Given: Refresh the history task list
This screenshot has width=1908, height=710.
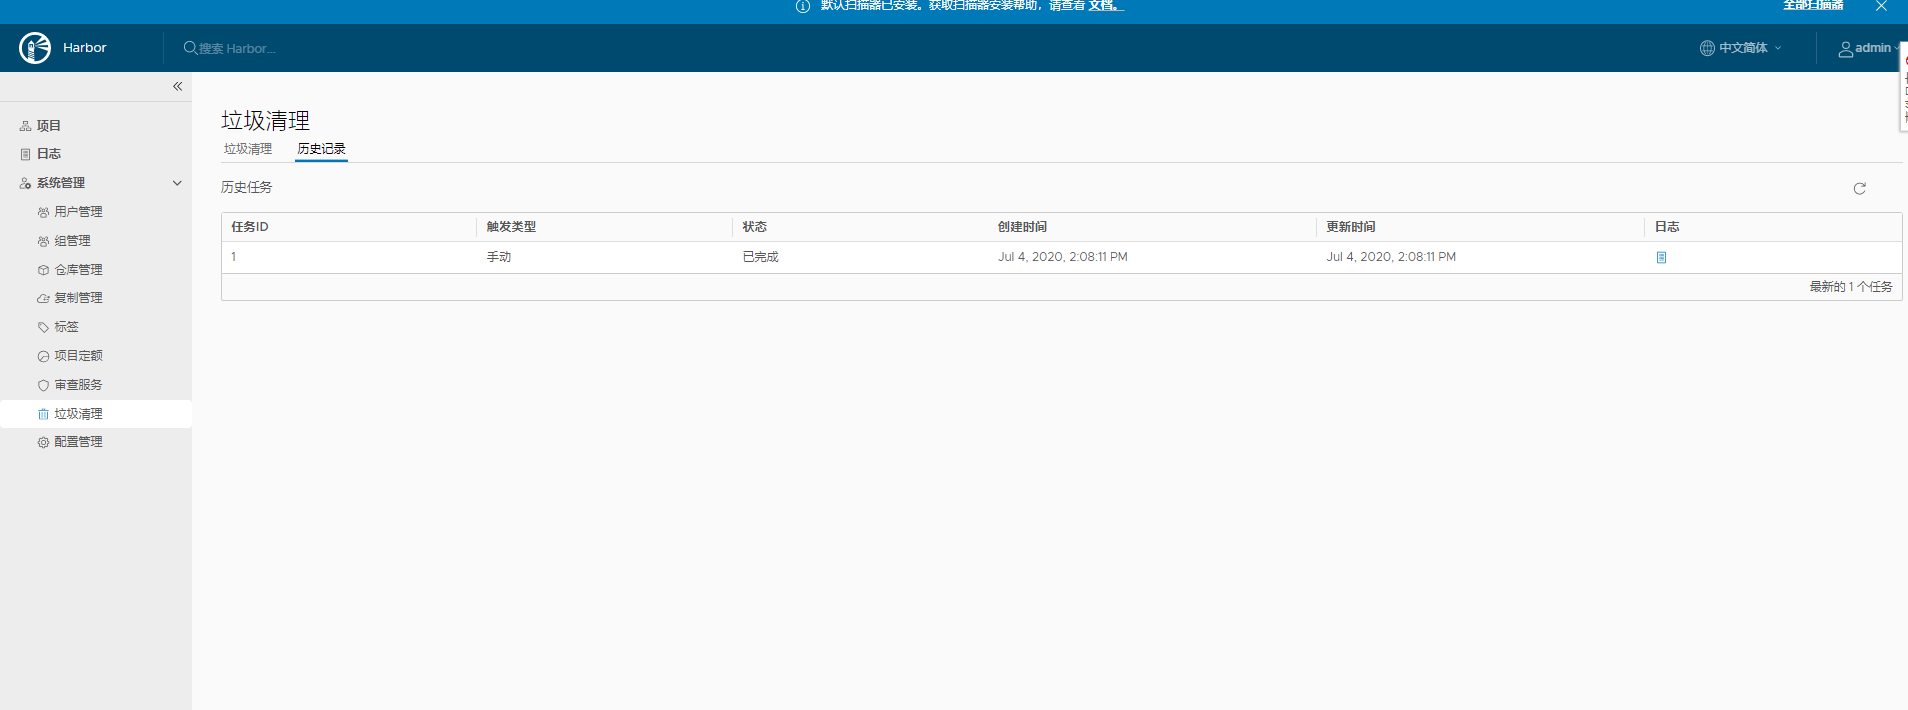Looking at the screenshot, I should [1859, 188].
